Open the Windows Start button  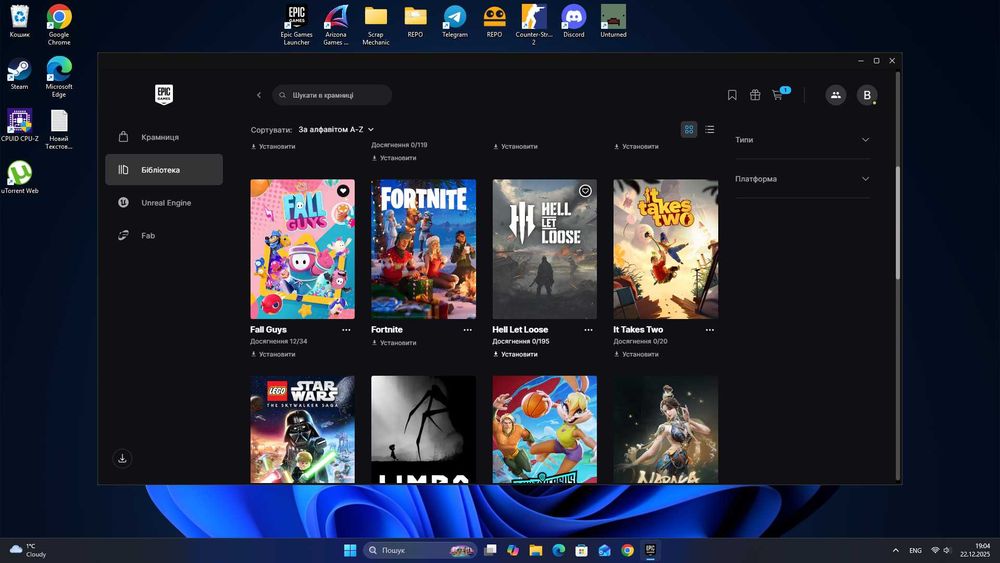tap(350, 550)
